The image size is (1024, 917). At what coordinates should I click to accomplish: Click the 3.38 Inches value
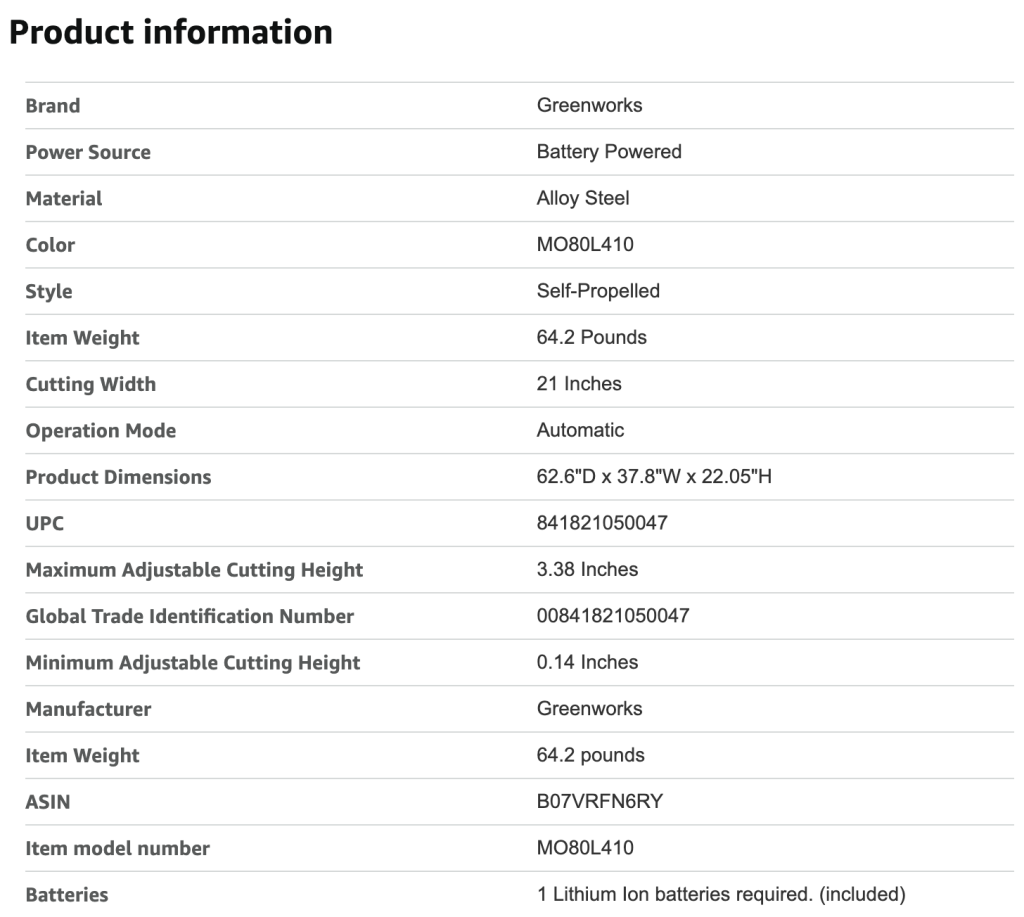(587, 569)
